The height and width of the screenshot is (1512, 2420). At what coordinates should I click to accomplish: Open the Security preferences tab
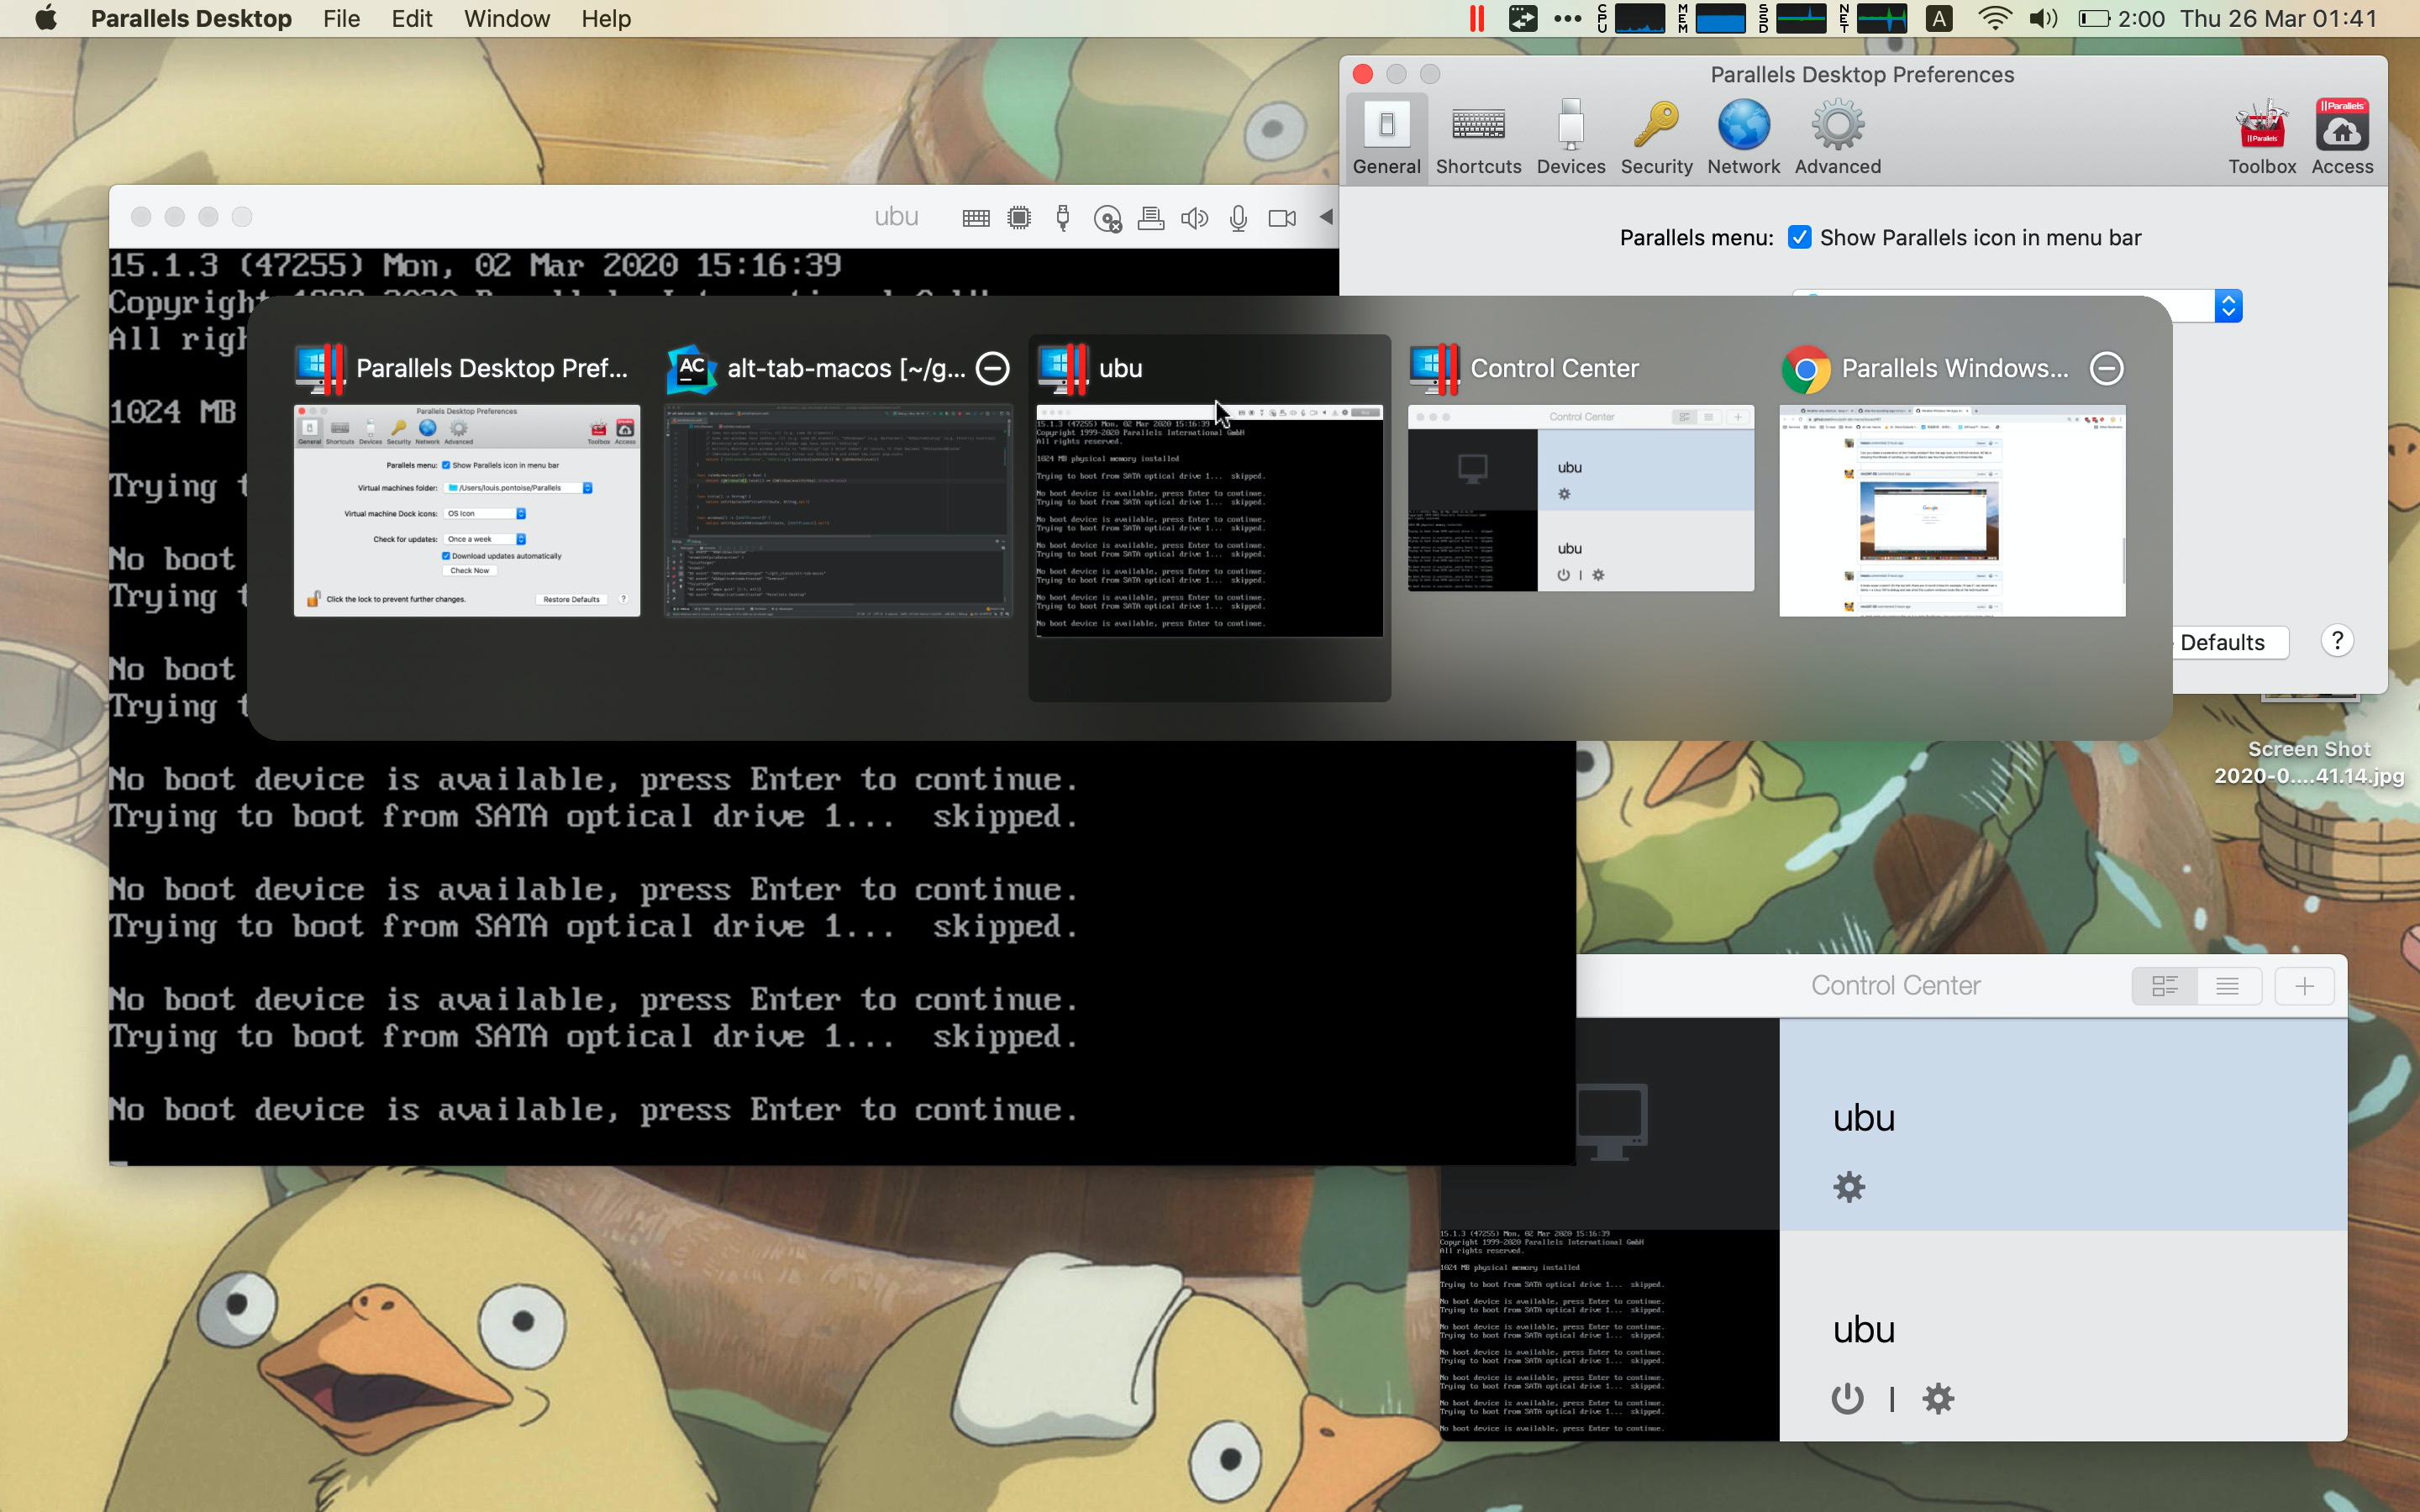click(x=1656, y=138)
